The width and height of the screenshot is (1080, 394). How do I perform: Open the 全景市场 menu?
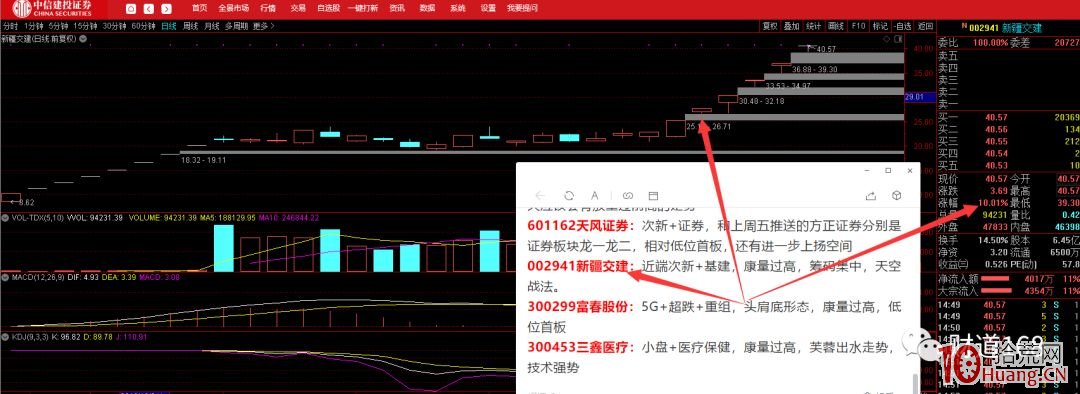[x=233, y=8]
